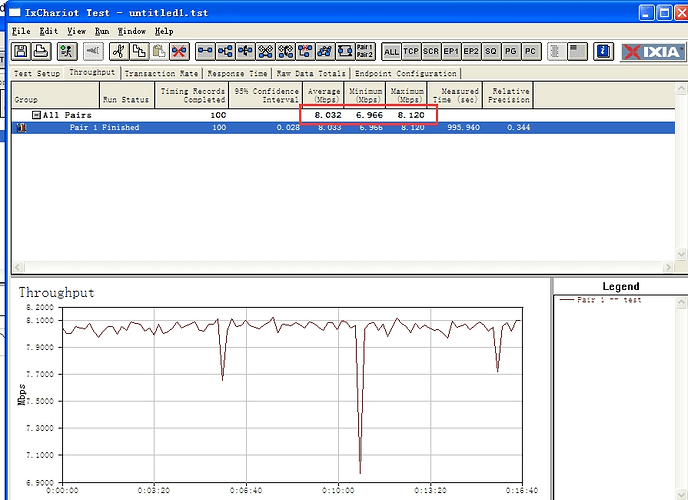
Task: Click the Timing Records Completed column header
Action: 191,95
